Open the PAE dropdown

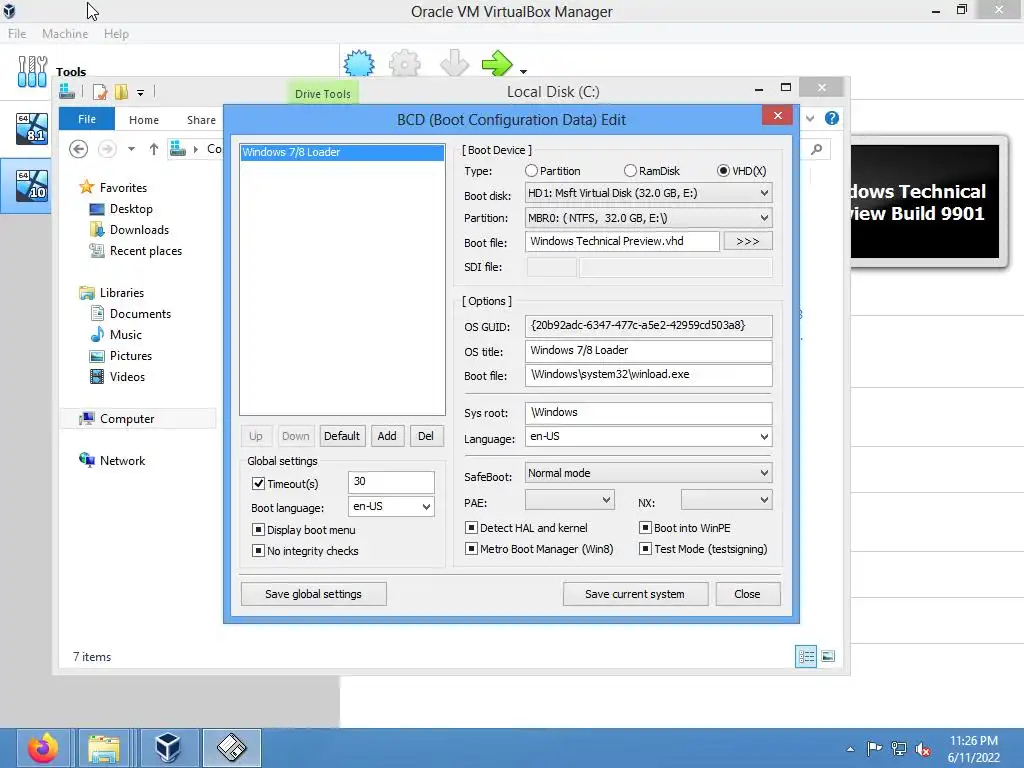(x=569, y=500)
